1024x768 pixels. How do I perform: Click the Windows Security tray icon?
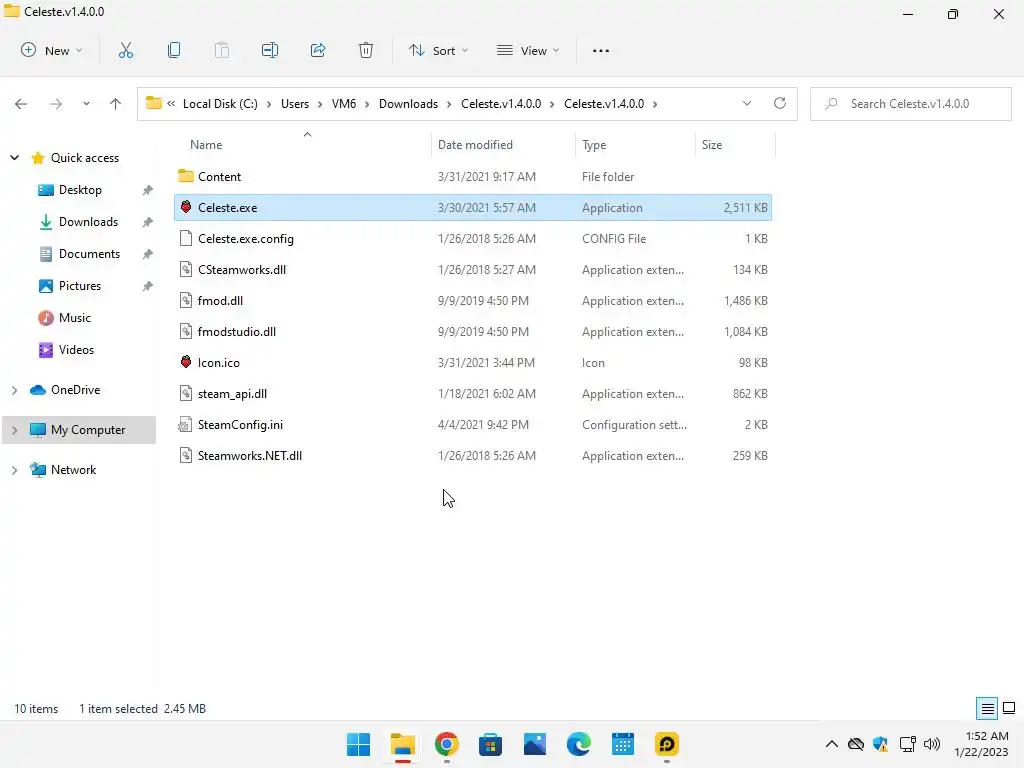tap(880, 744)
